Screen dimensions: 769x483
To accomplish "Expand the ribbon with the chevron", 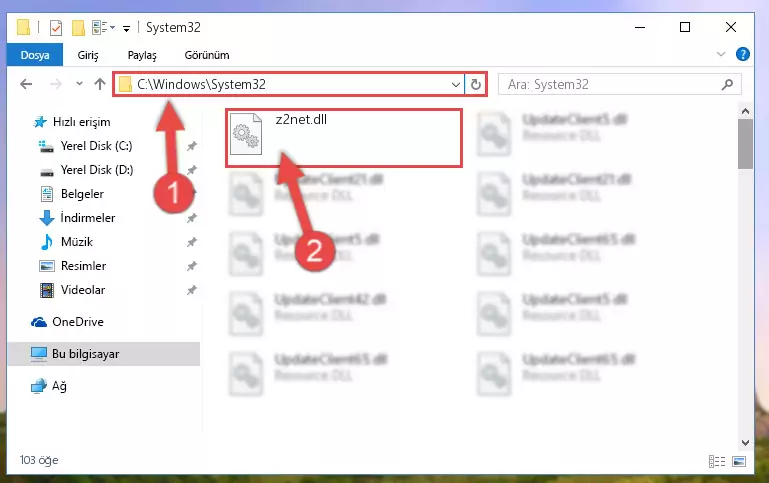I will coord(720,54).
